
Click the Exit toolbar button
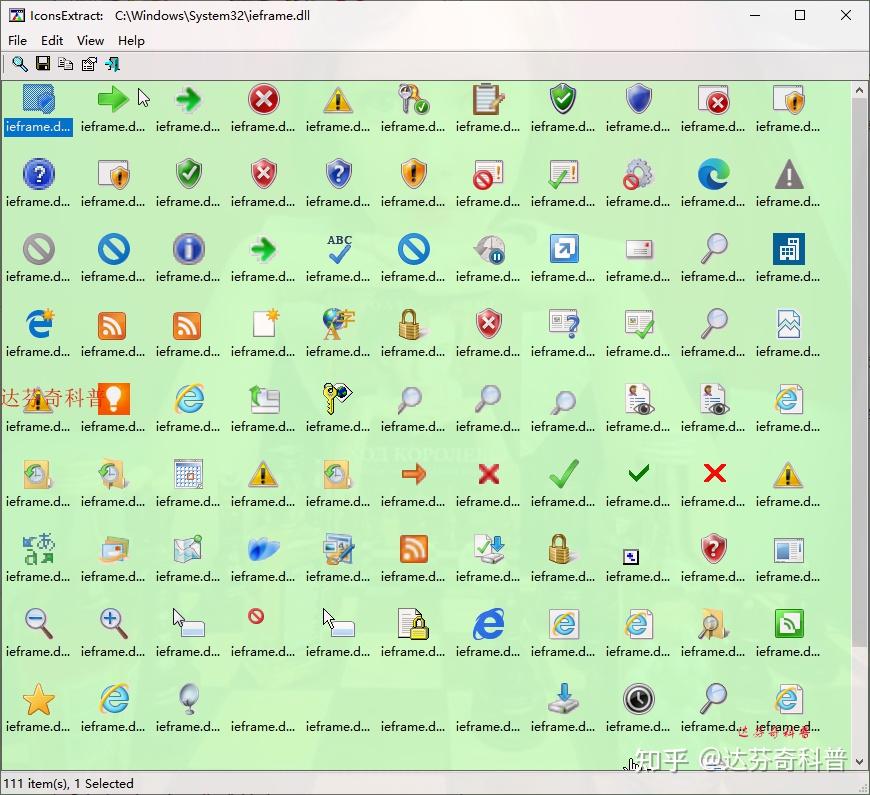(x=112, y=64)
